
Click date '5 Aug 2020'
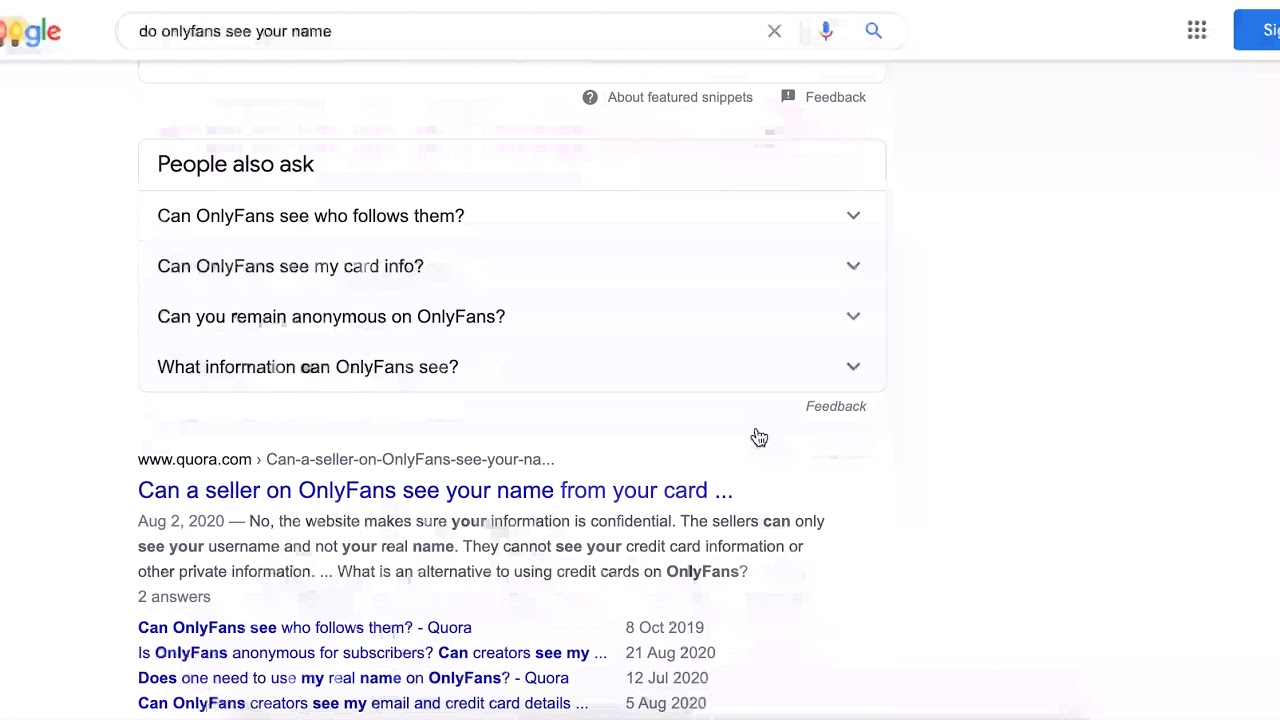tap(666, 703)
